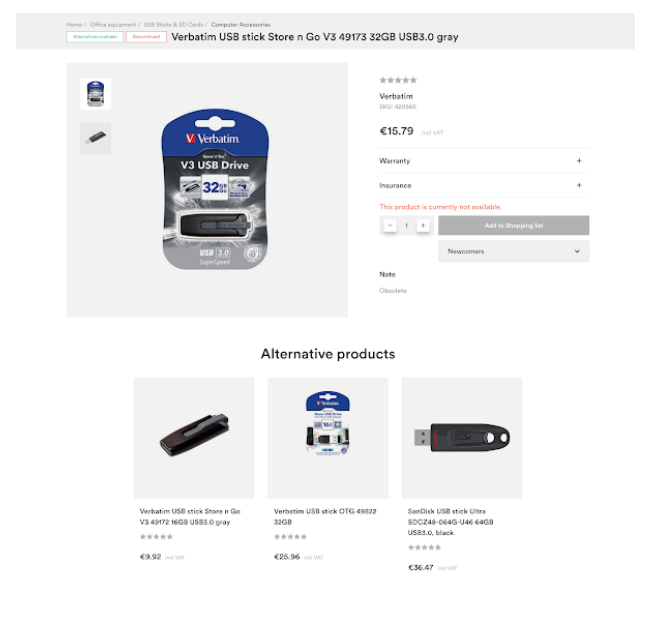Click the quantity input field
Viewport: 650px width, 622px height.
[x=407, y=226]
